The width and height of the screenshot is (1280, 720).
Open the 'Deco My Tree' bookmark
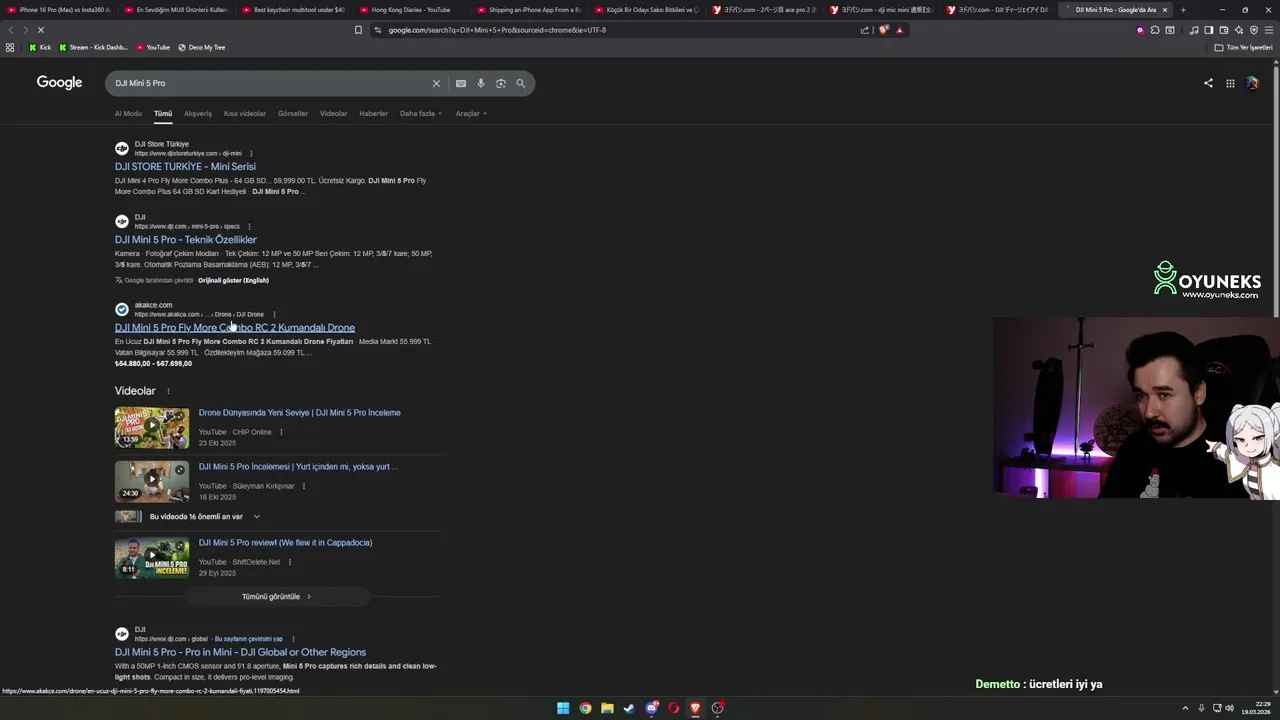[x=201, y=47]
